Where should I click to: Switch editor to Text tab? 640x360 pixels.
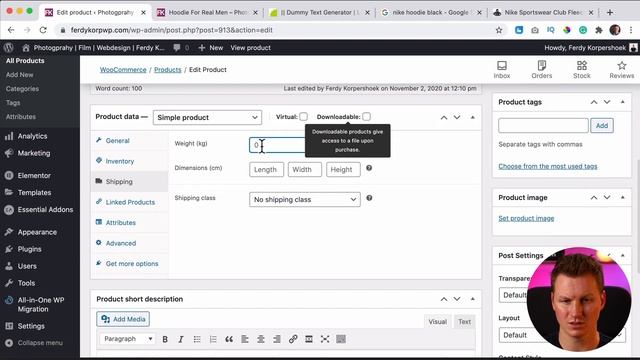(x=464, y=322)
